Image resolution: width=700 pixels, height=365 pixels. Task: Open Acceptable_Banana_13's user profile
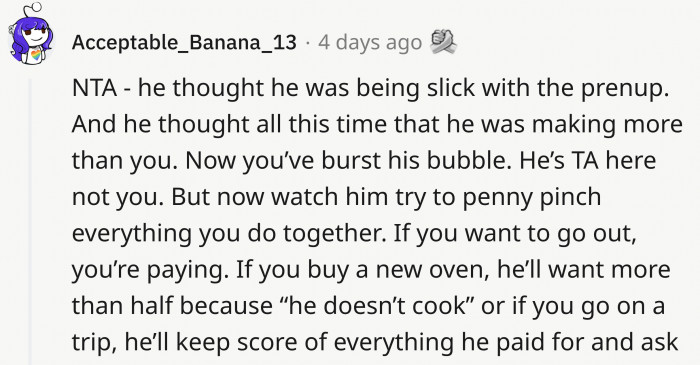pos(184,43)
